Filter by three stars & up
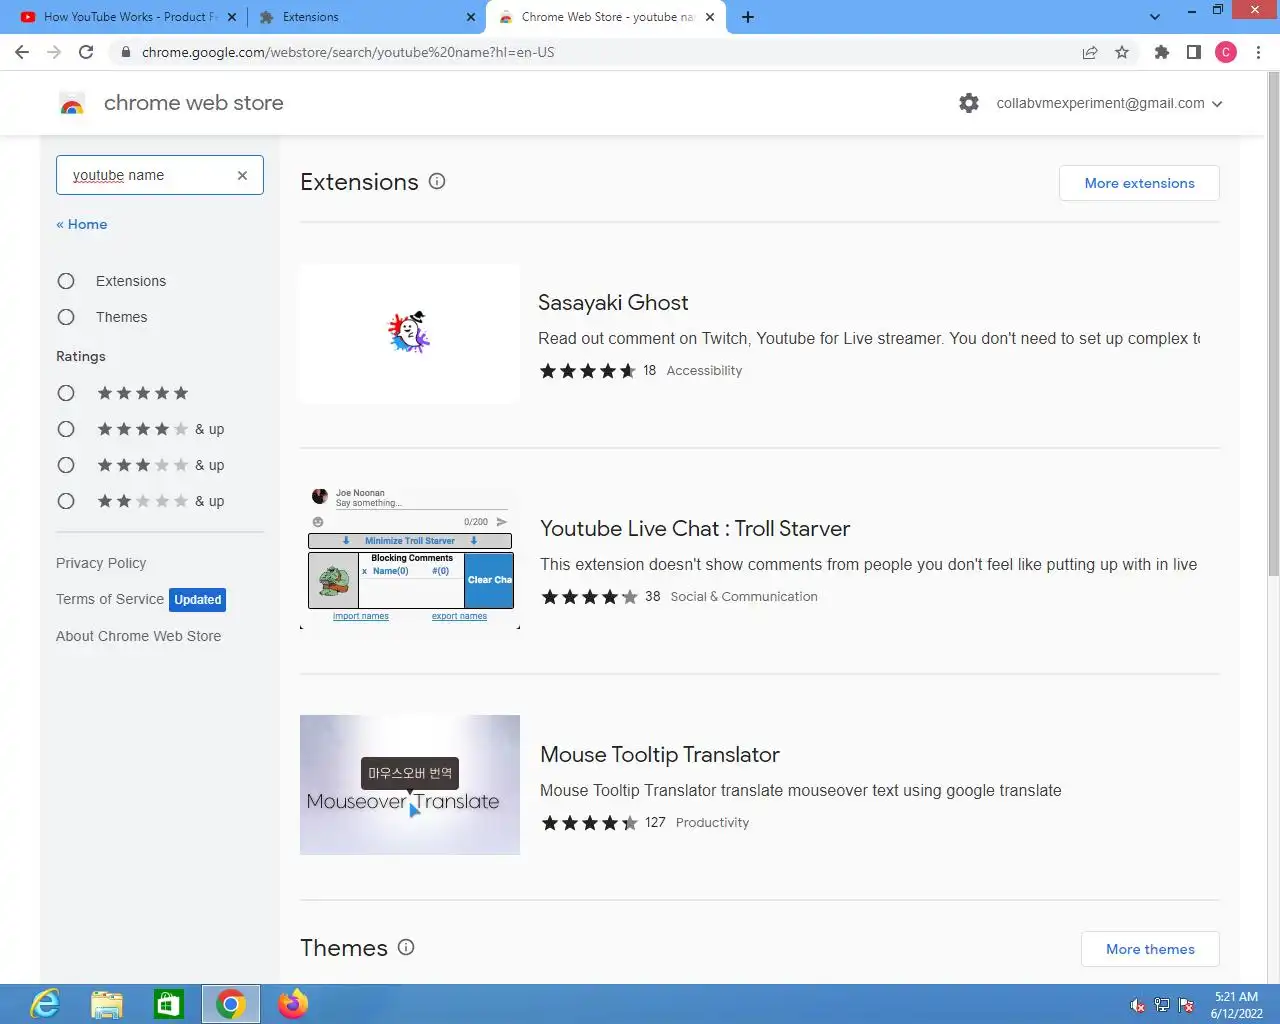Image resolution: width=1280 pixels, height=1024 pixels. [66, 465]
